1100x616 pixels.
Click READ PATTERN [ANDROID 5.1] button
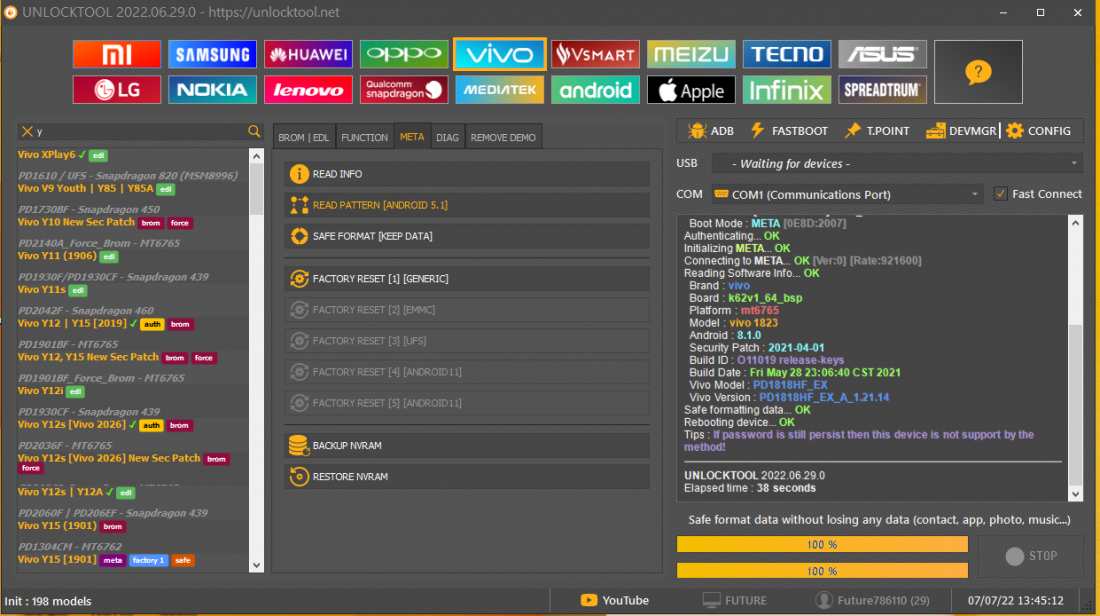[467, 205]
